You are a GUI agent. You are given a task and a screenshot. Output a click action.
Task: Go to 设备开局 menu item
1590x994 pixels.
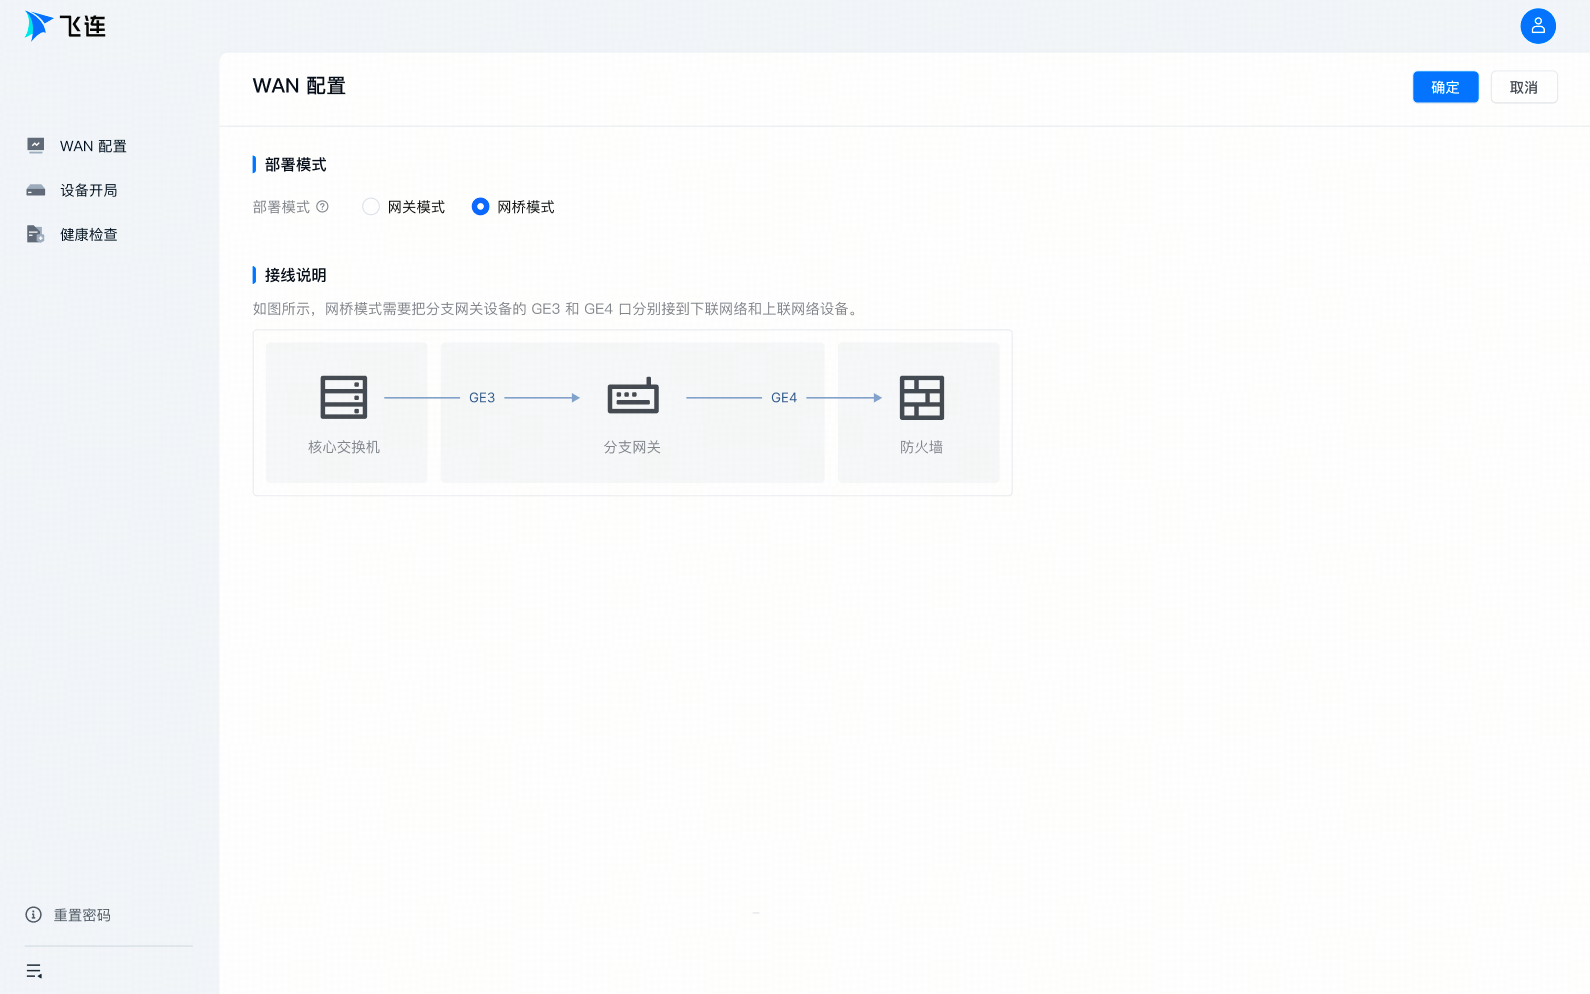click(x=89, y=190)
